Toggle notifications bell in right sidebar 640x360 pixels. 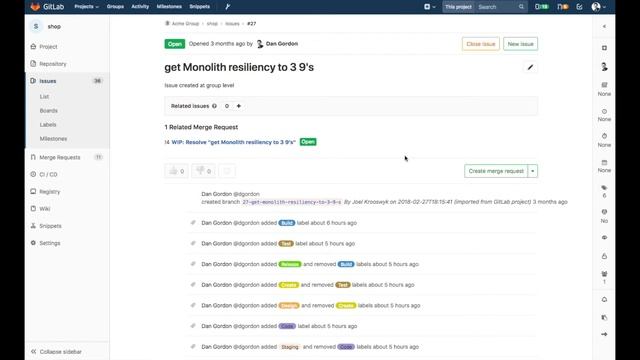604,300
